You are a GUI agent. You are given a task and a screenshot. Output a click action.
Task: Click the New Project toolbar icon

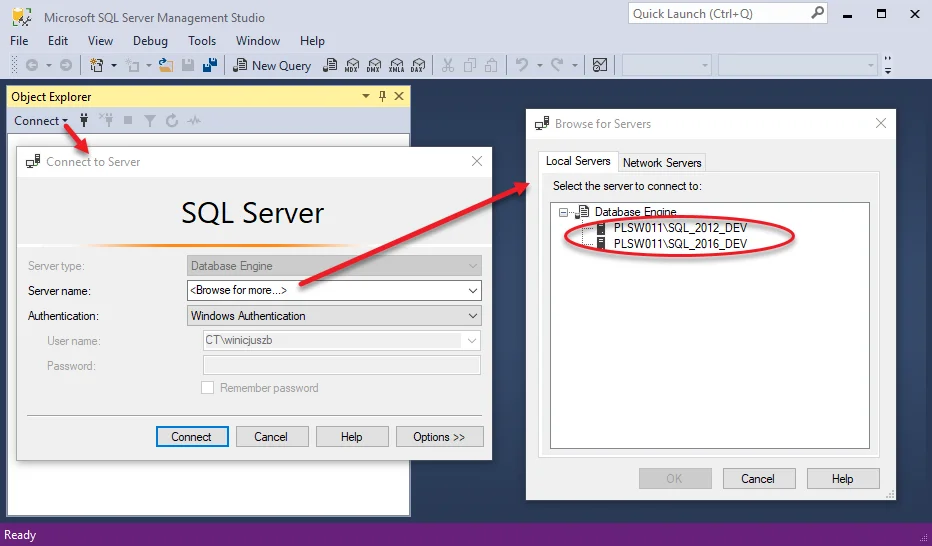point(96,65)
